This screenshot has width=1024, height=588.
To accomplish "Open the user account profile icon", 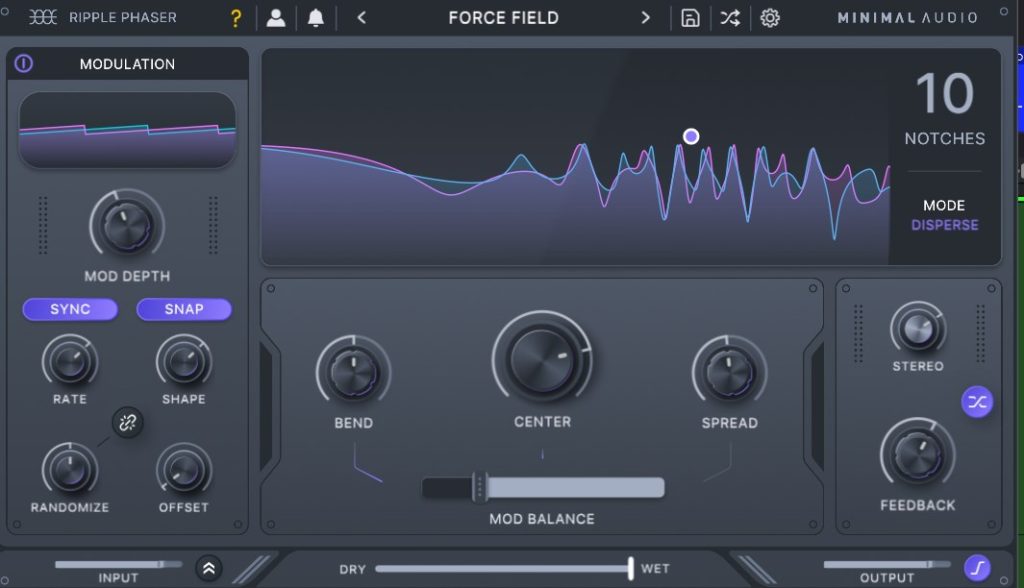I will click(x=275, y=18).
